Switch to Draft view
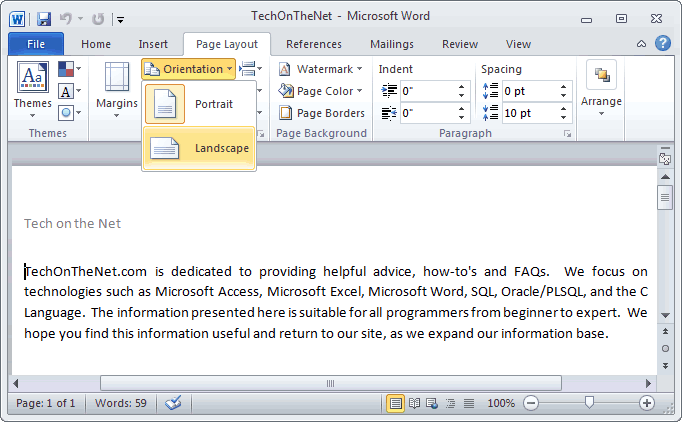This screenshot has width=682, height=422. pos(469,403)
